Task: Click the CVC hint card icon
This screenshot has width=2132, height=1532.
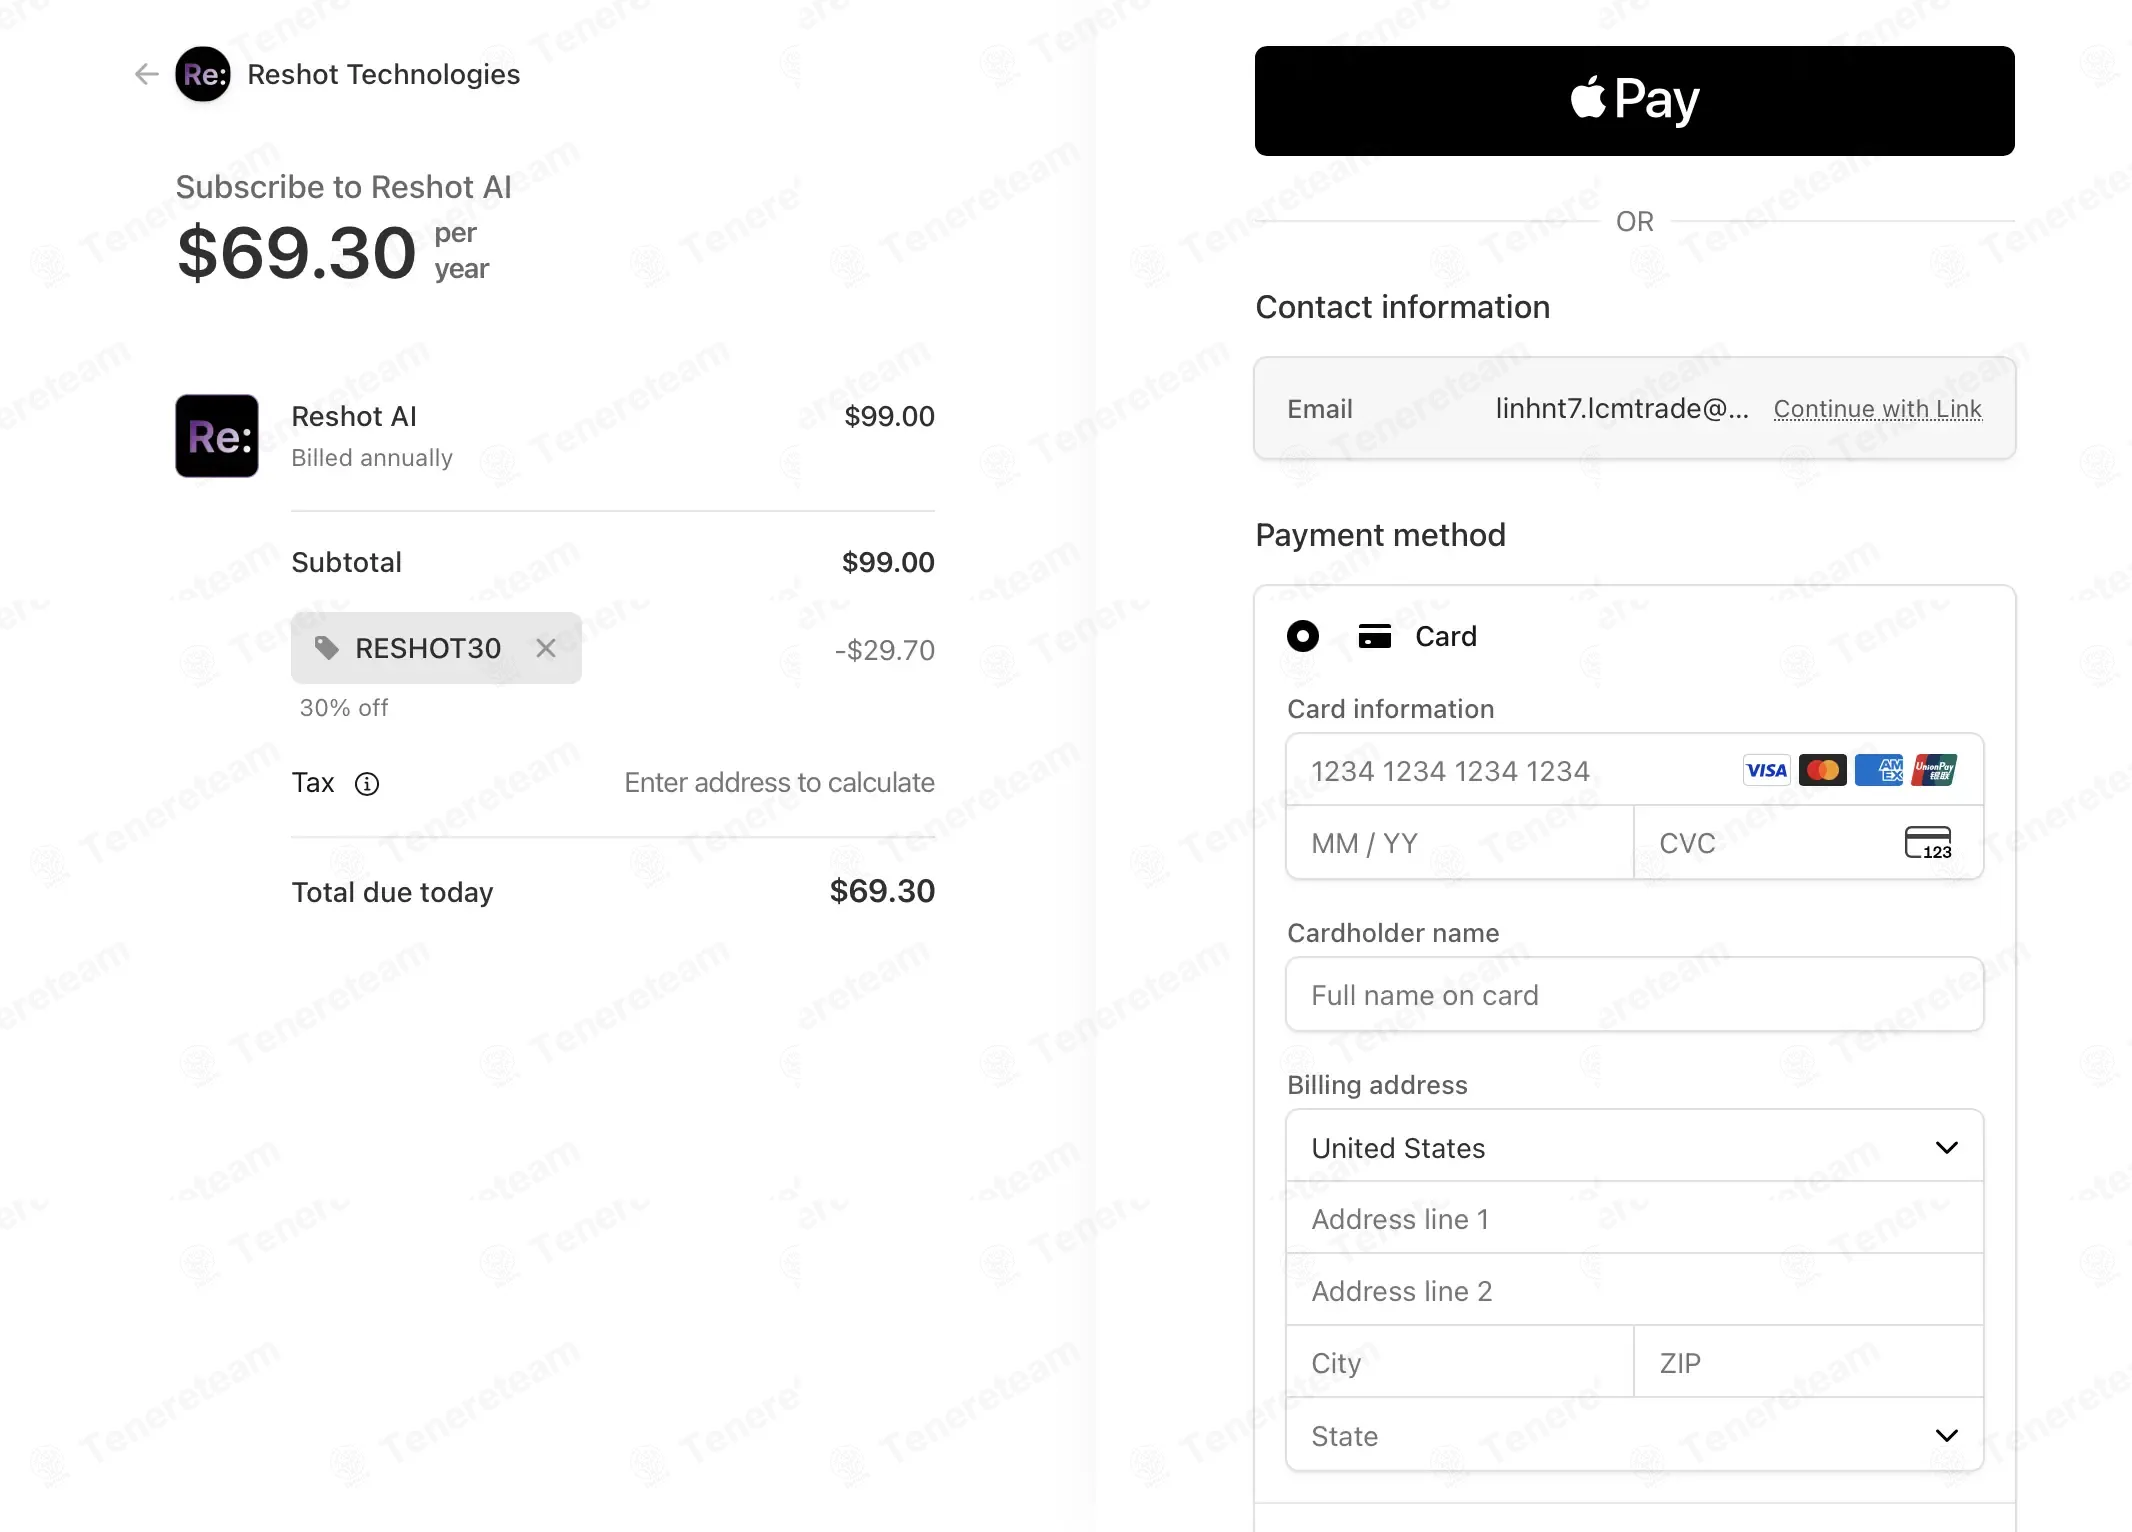Action: point(1928,843)
